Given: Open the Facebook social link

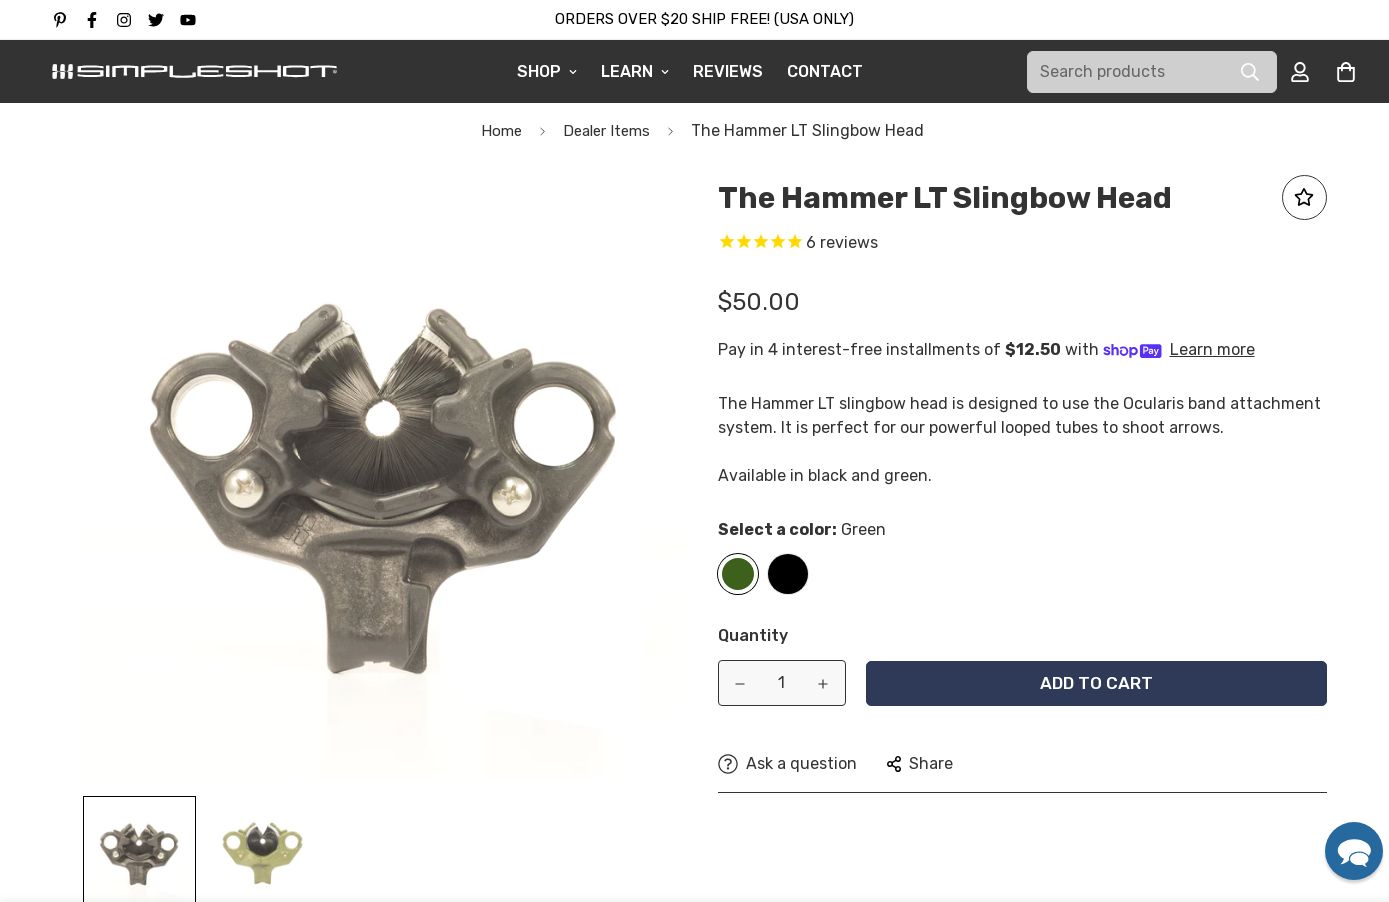Looking at the screenshot, I should (92, 20).
